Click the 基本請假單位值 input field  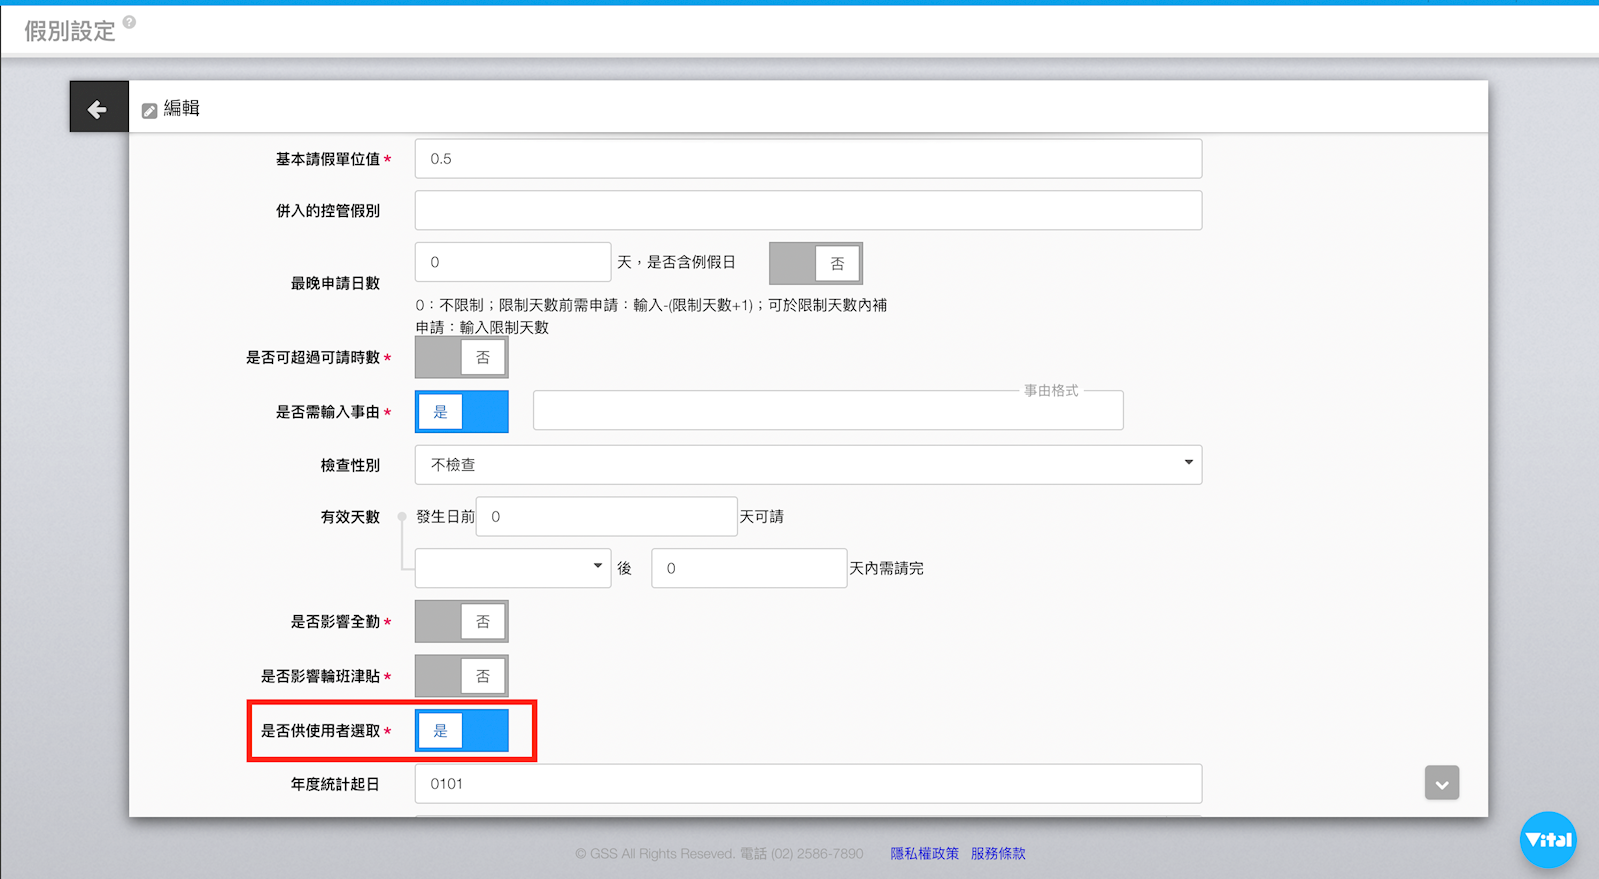click(808, 159)
